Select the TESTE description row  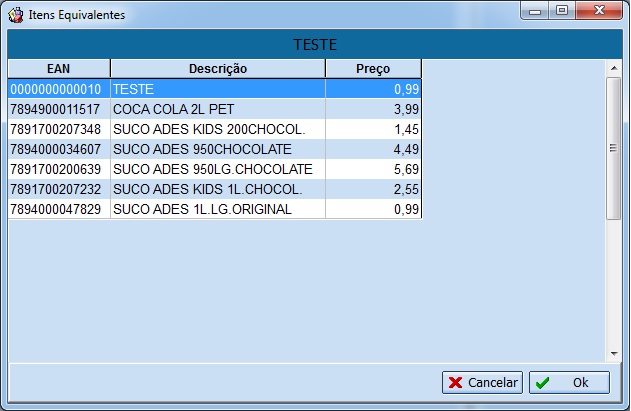click(x=218, y=89)
